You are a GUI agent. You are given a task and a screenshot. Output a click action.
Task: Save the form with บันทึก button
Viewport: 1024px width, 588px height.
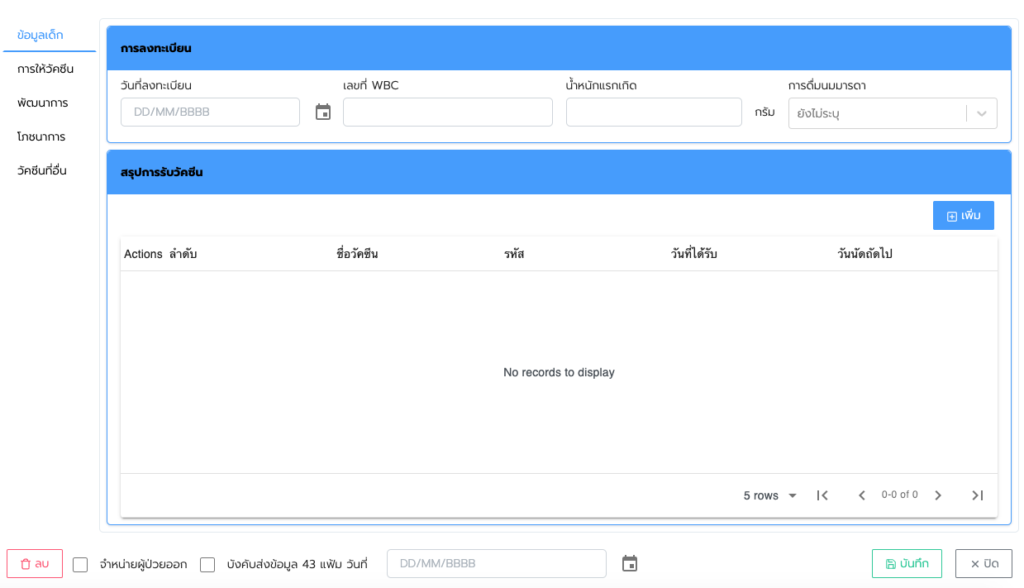pyautogui.click(x=906, y=564)
